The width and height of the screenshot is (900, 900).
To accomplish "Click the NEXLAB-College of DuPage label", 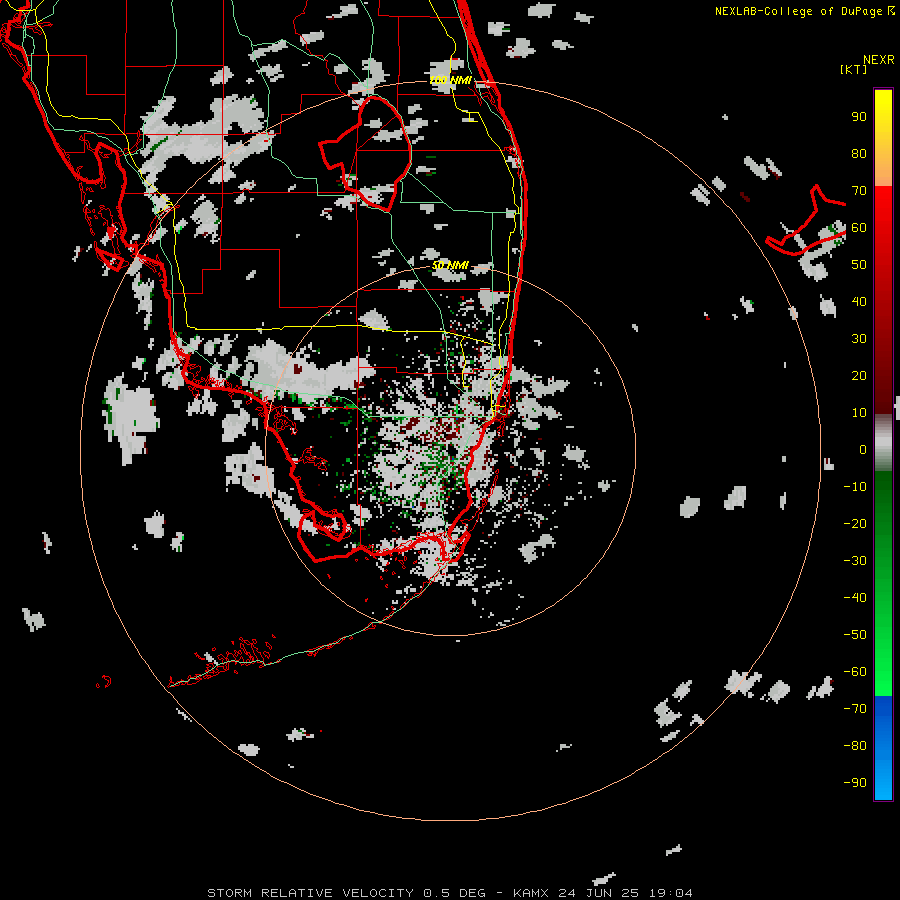I will pyautogui.click(x=800, y=11).
